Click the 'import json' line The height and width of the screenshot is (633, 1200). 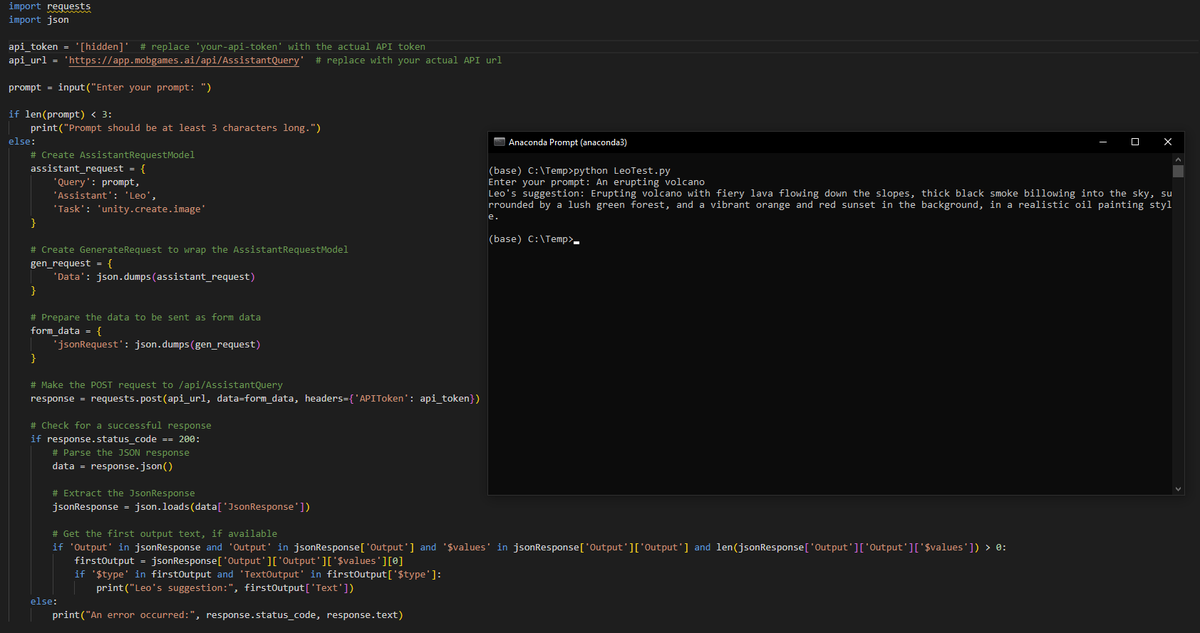click(x=37, y=19)
